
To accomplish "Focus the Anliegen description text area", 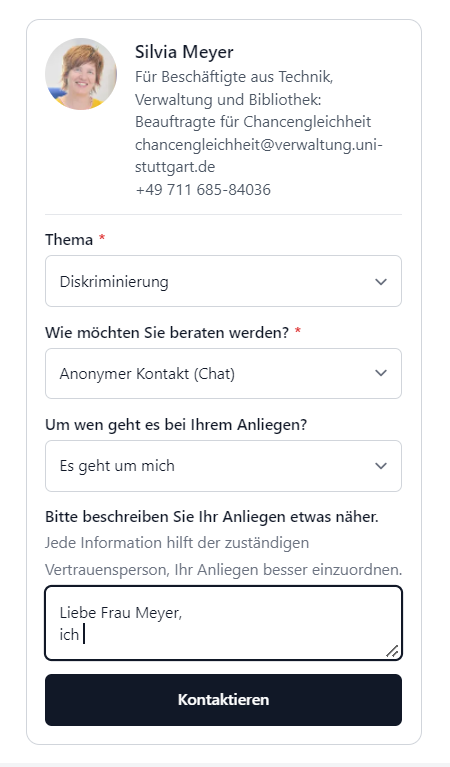I will [x=224, y=623].
